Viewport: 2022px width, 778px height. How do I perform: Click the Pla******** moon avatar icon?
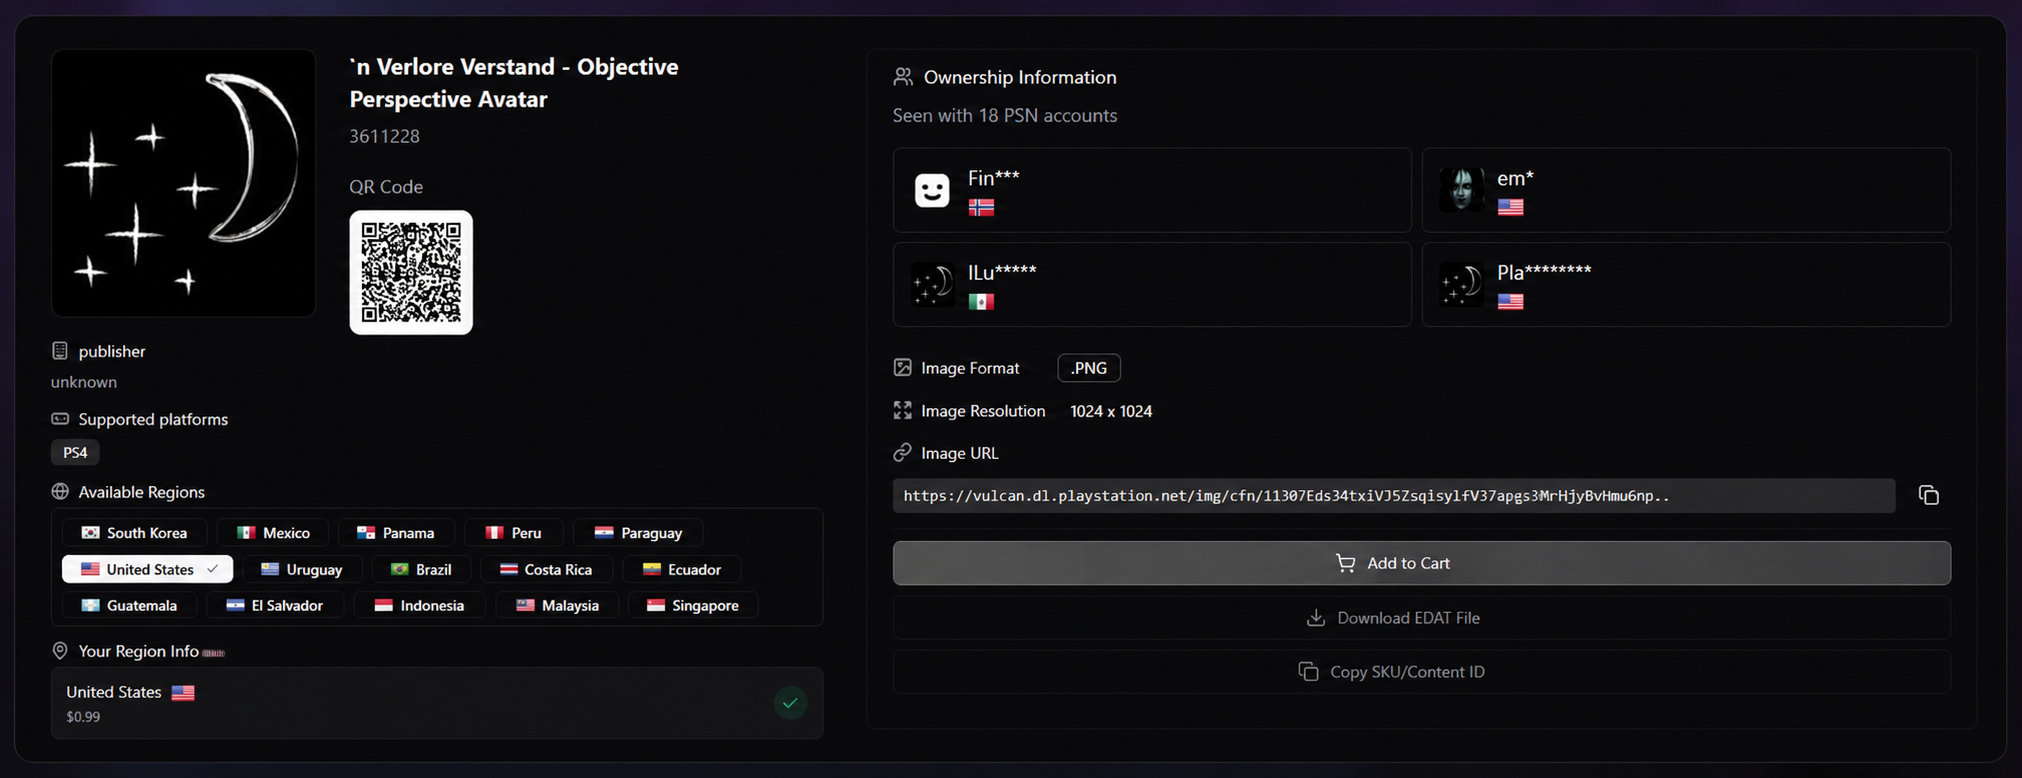[x=1461, y=284]
